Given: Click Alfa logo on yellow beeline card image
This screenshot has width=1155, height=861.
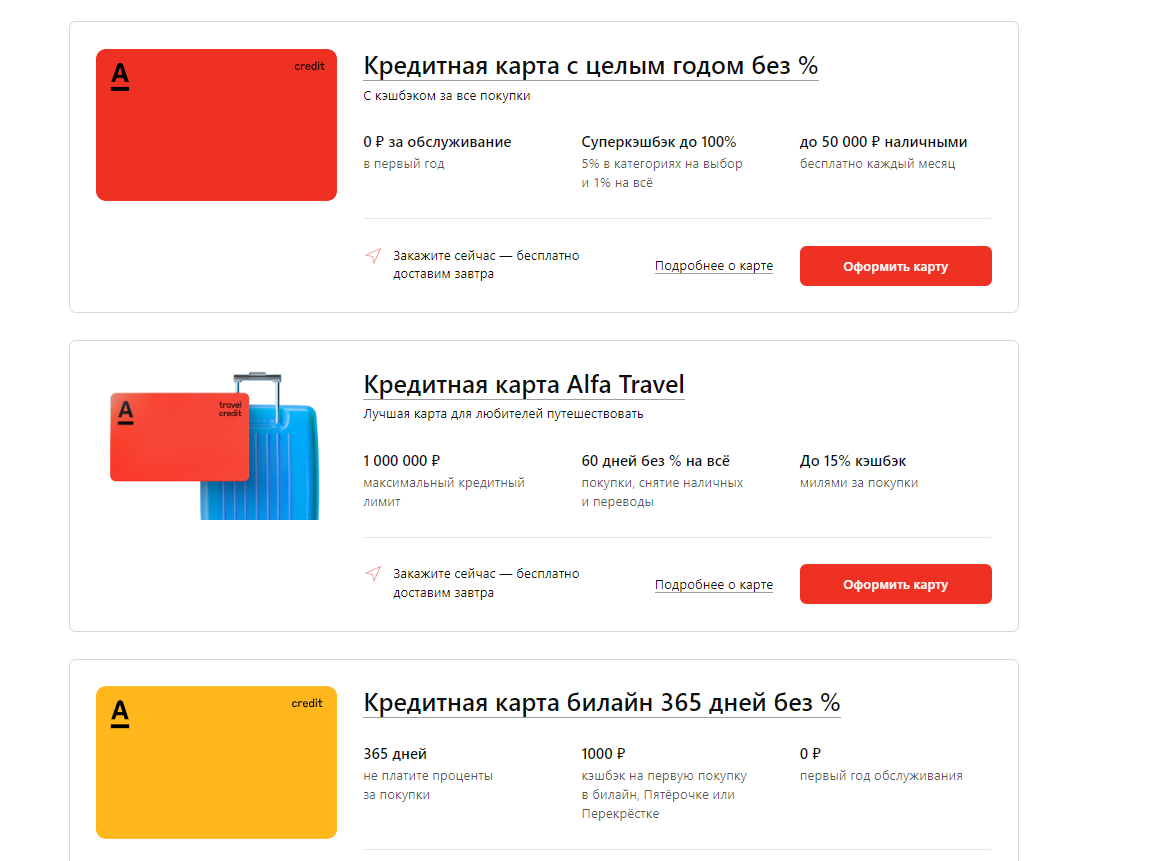Looking at the screenshot, I should tap(120, 714).
